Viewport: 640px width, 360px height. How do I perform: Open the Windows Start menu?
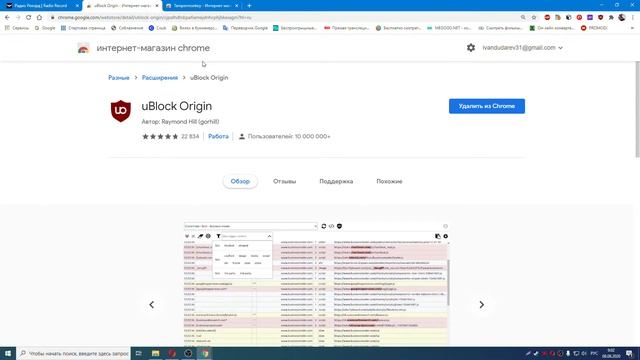(x=8, y=353)
